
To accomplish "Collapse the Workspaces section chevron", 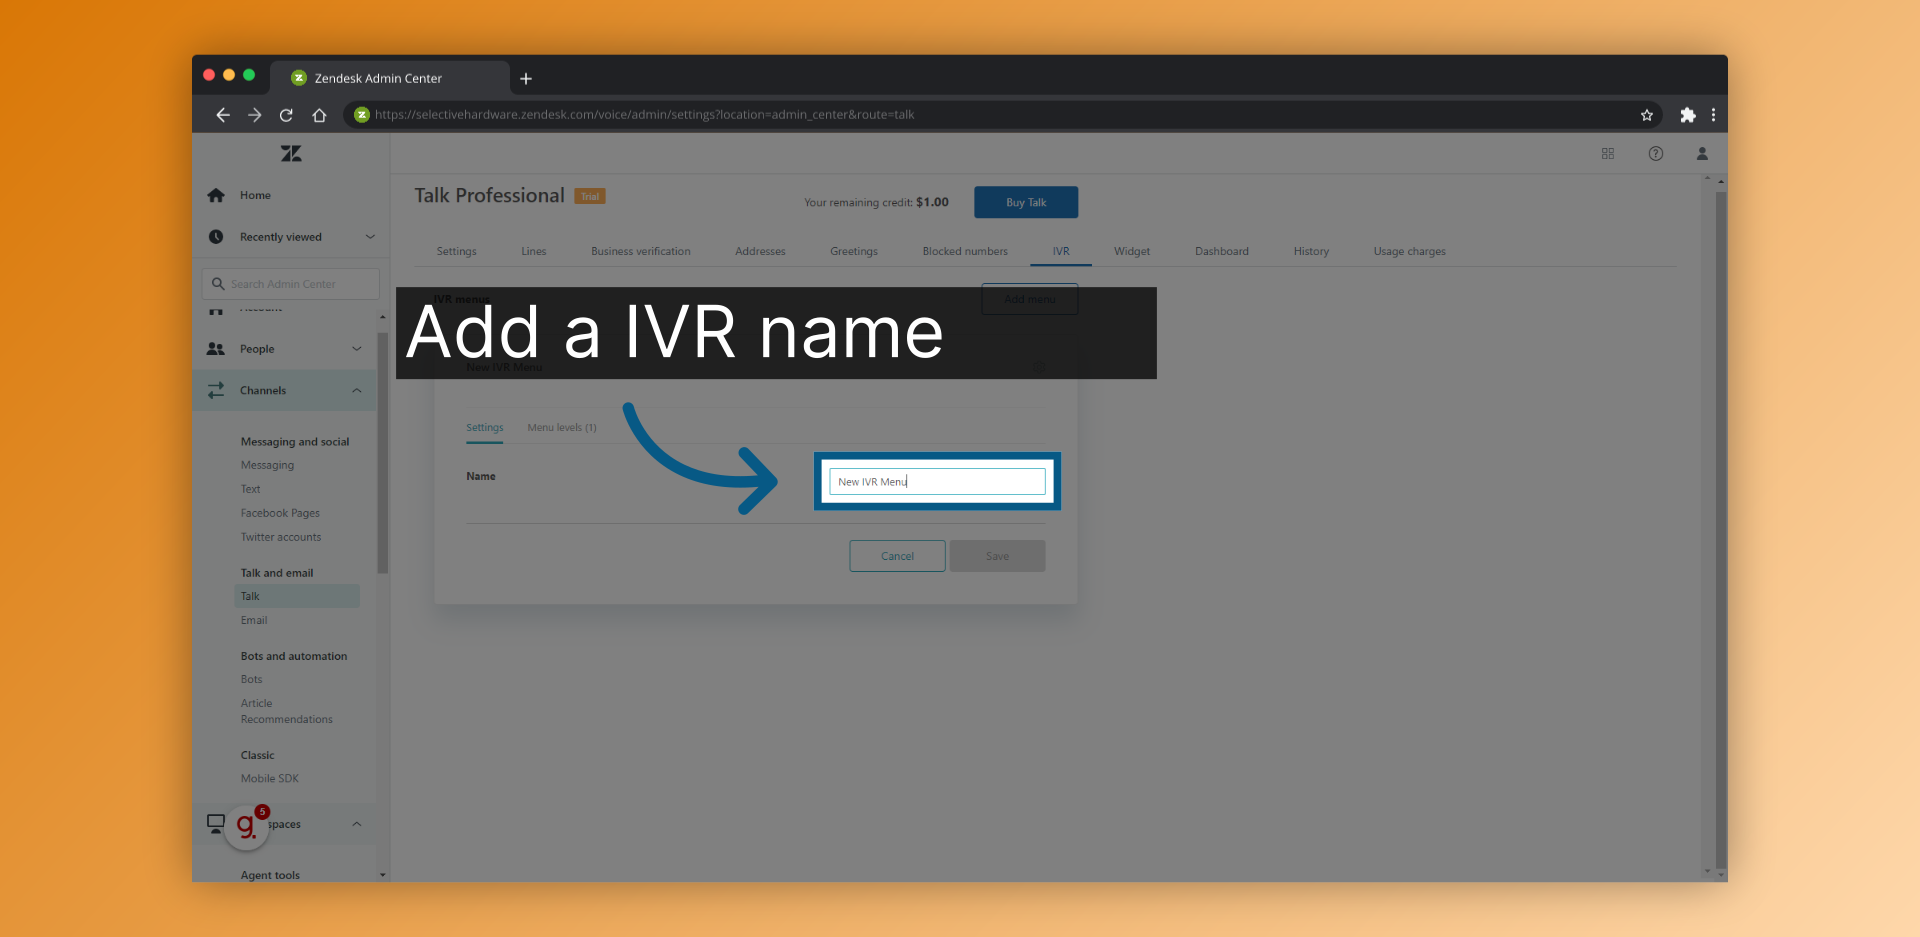I will coord(357,824).
